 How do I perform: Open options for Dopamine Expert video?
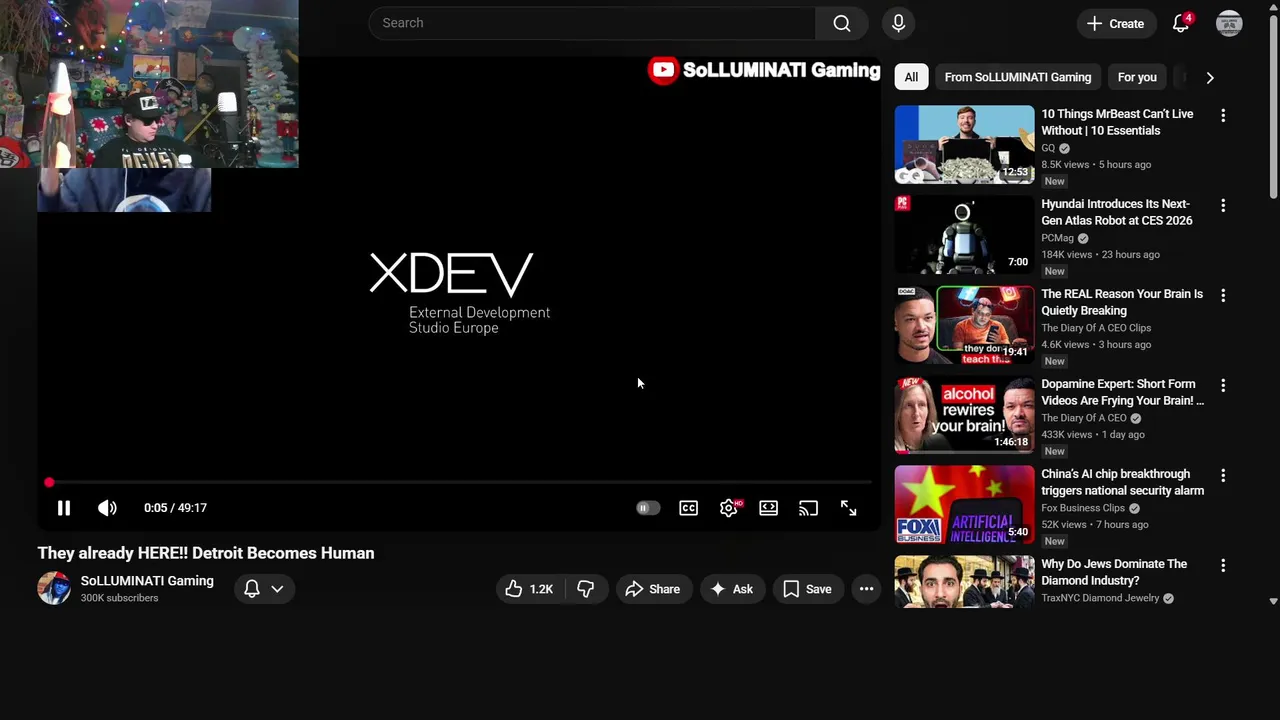coord(1222,386)
